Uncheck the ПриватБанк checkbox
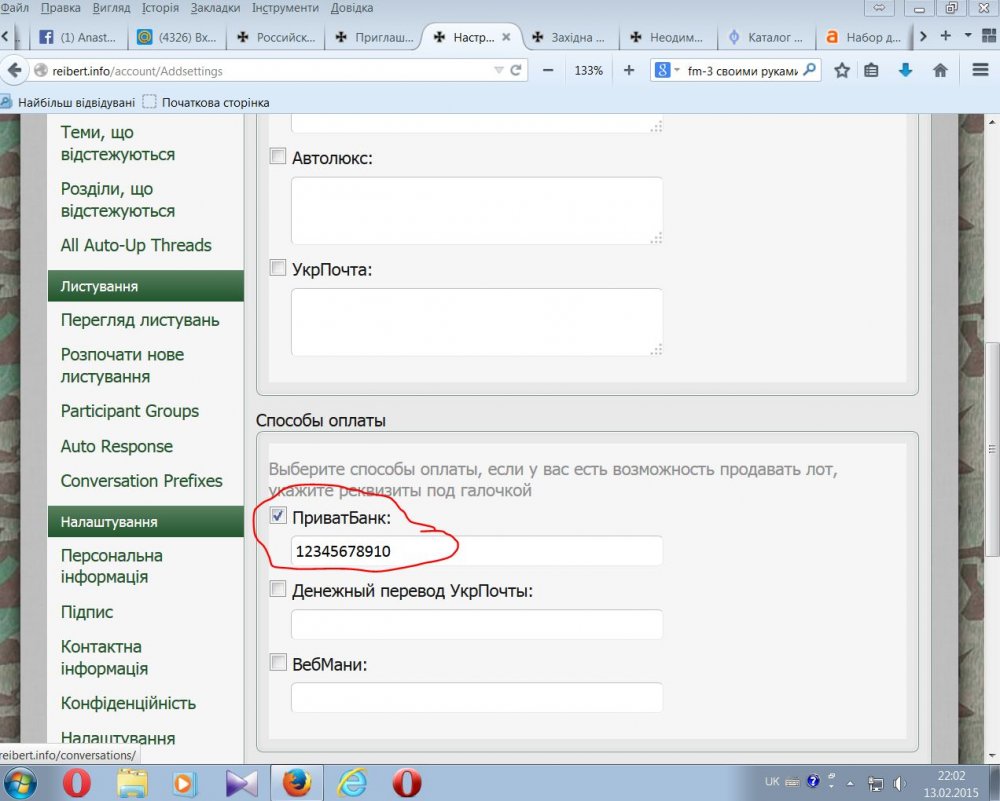The image size is (1000, 801). point(278,517)
